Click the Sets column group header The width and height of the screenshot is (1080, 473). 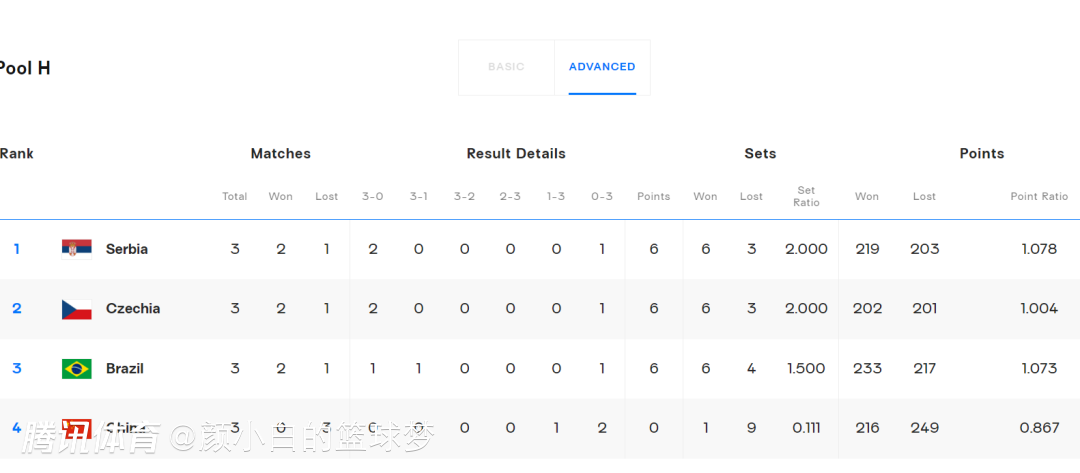(x=760, y=154)
